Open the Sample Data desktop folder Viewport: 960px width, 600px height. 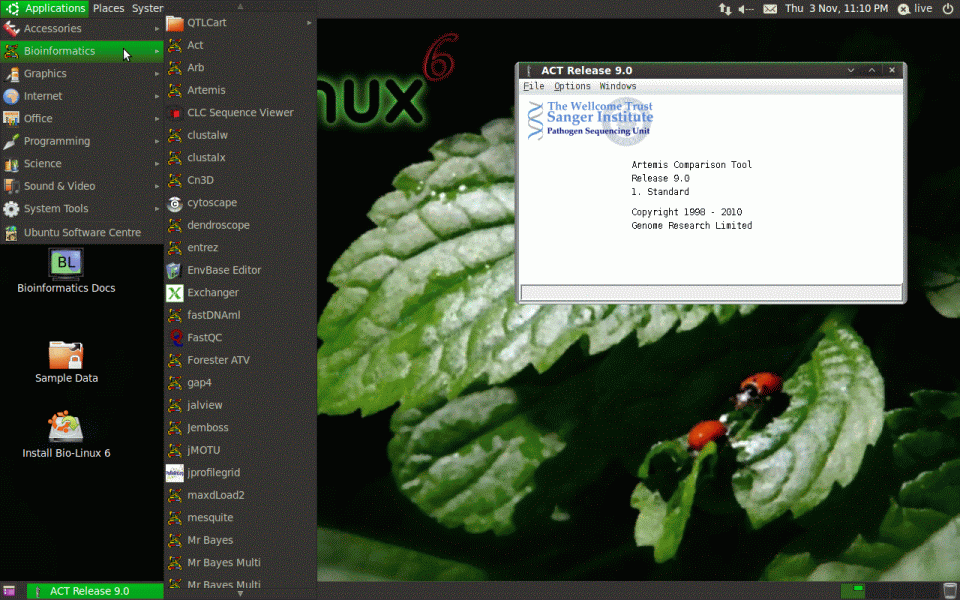tap(66, 360)
